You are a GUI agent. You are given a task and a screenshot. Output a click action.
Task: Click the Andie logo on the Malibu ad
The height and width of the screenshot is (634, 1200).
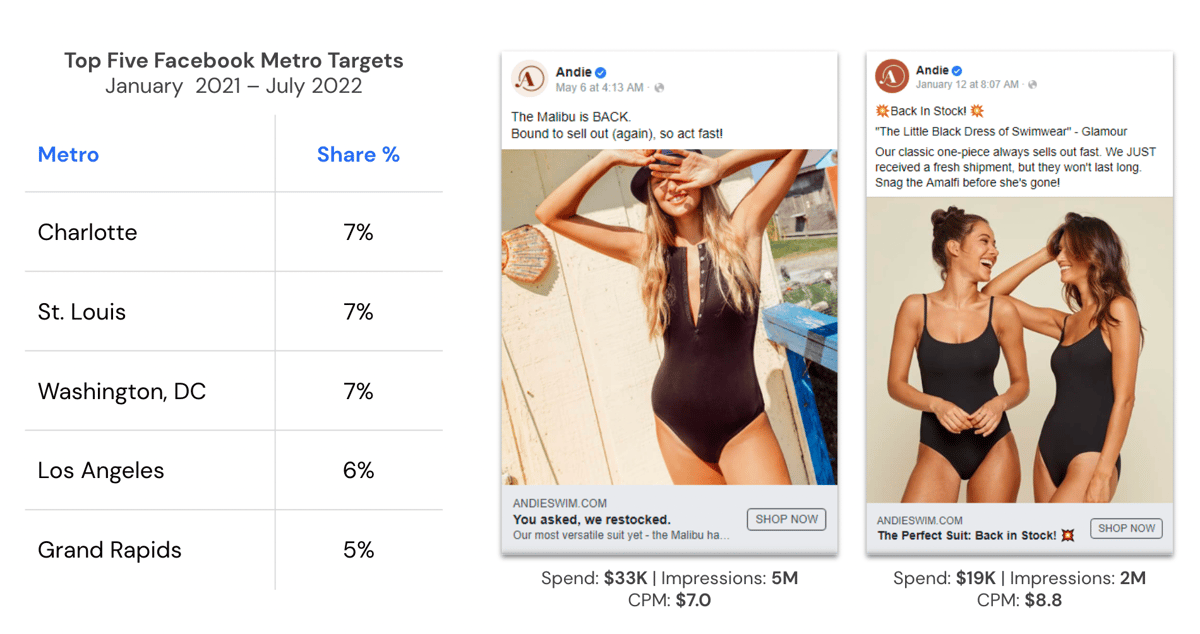point(528,78)
